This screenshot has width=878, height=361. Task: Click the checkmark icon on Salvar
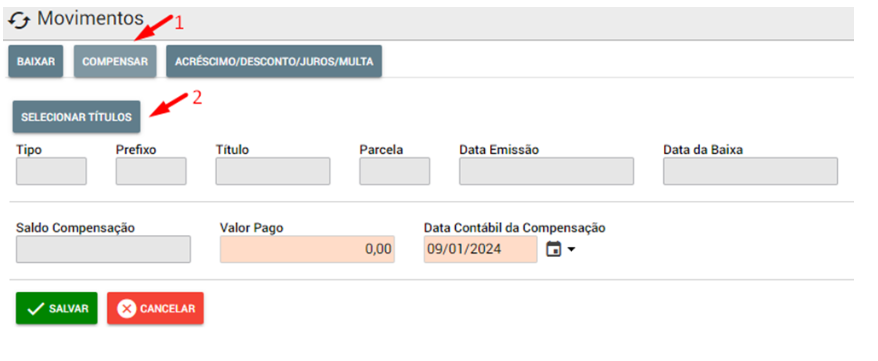(x=35, y=308)
